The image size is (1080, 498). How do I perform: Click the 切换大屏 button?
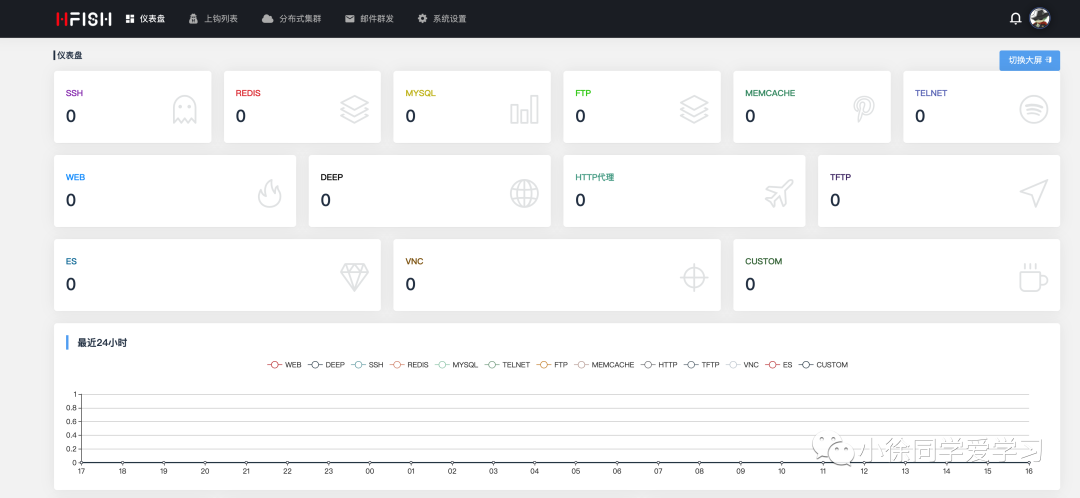pyautogui.click(x=1030, y=60)
